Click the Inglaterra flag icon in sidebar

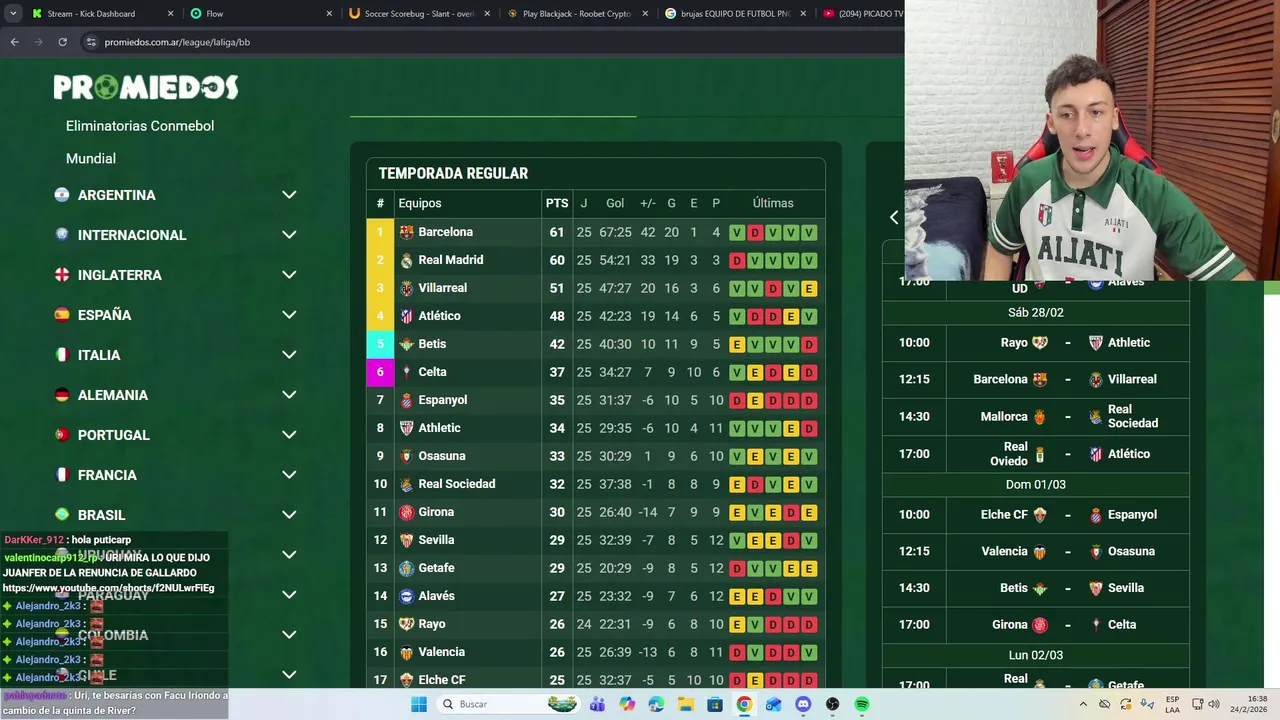(62, 275)
